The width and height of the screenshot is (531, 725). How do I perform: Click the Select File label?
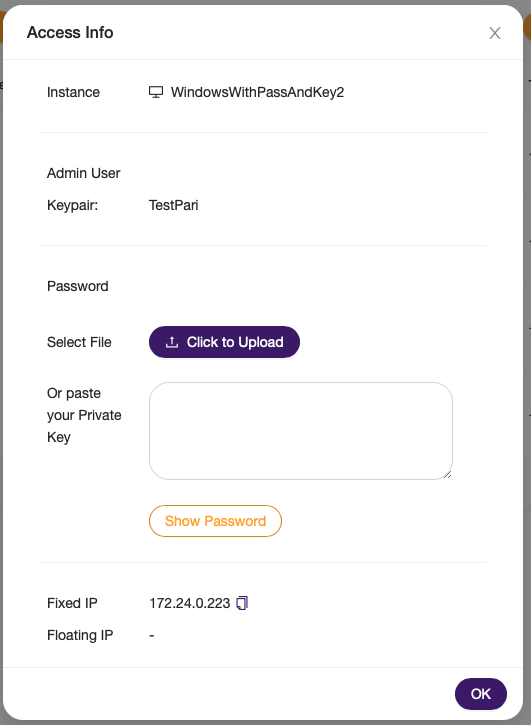click(x=79, y=342)
